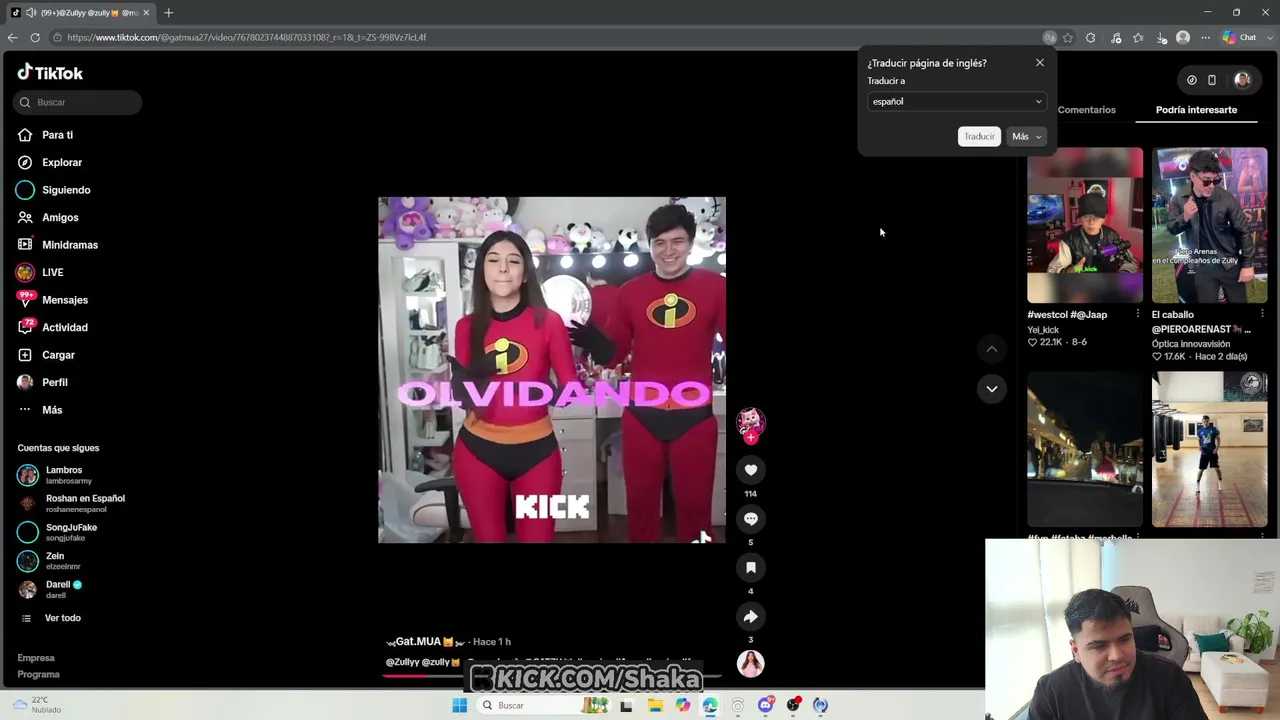Click the TikTok logo

tap(50, 73)
